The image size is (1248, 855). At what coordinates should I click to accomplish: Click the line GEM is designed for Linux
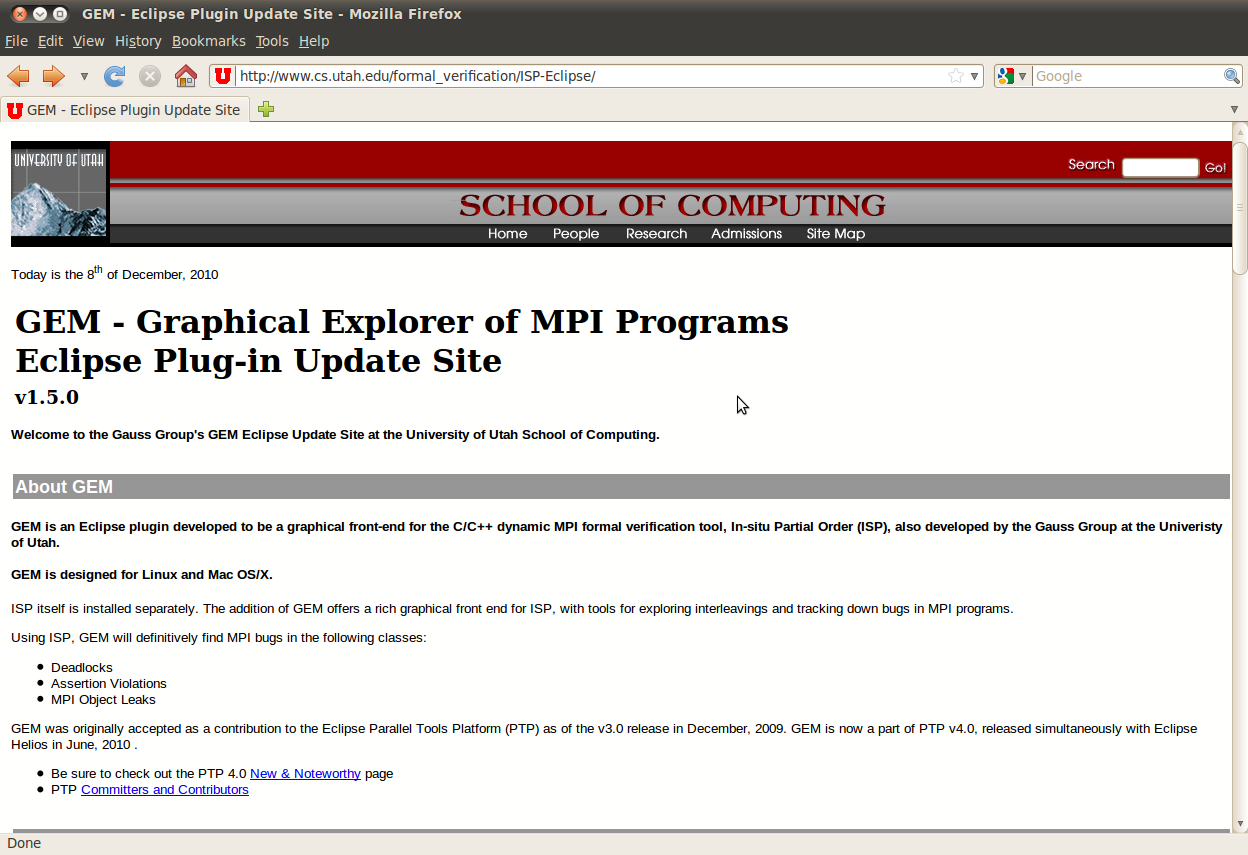pyautogui.click(x=142, y=575)
